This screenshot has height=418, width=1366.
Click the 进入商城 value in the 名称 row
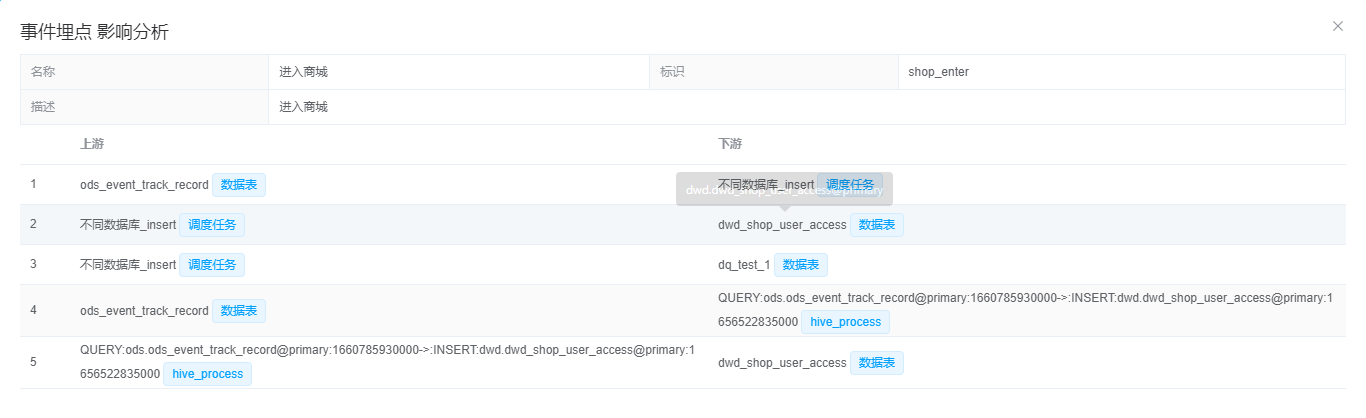point(303,72)
